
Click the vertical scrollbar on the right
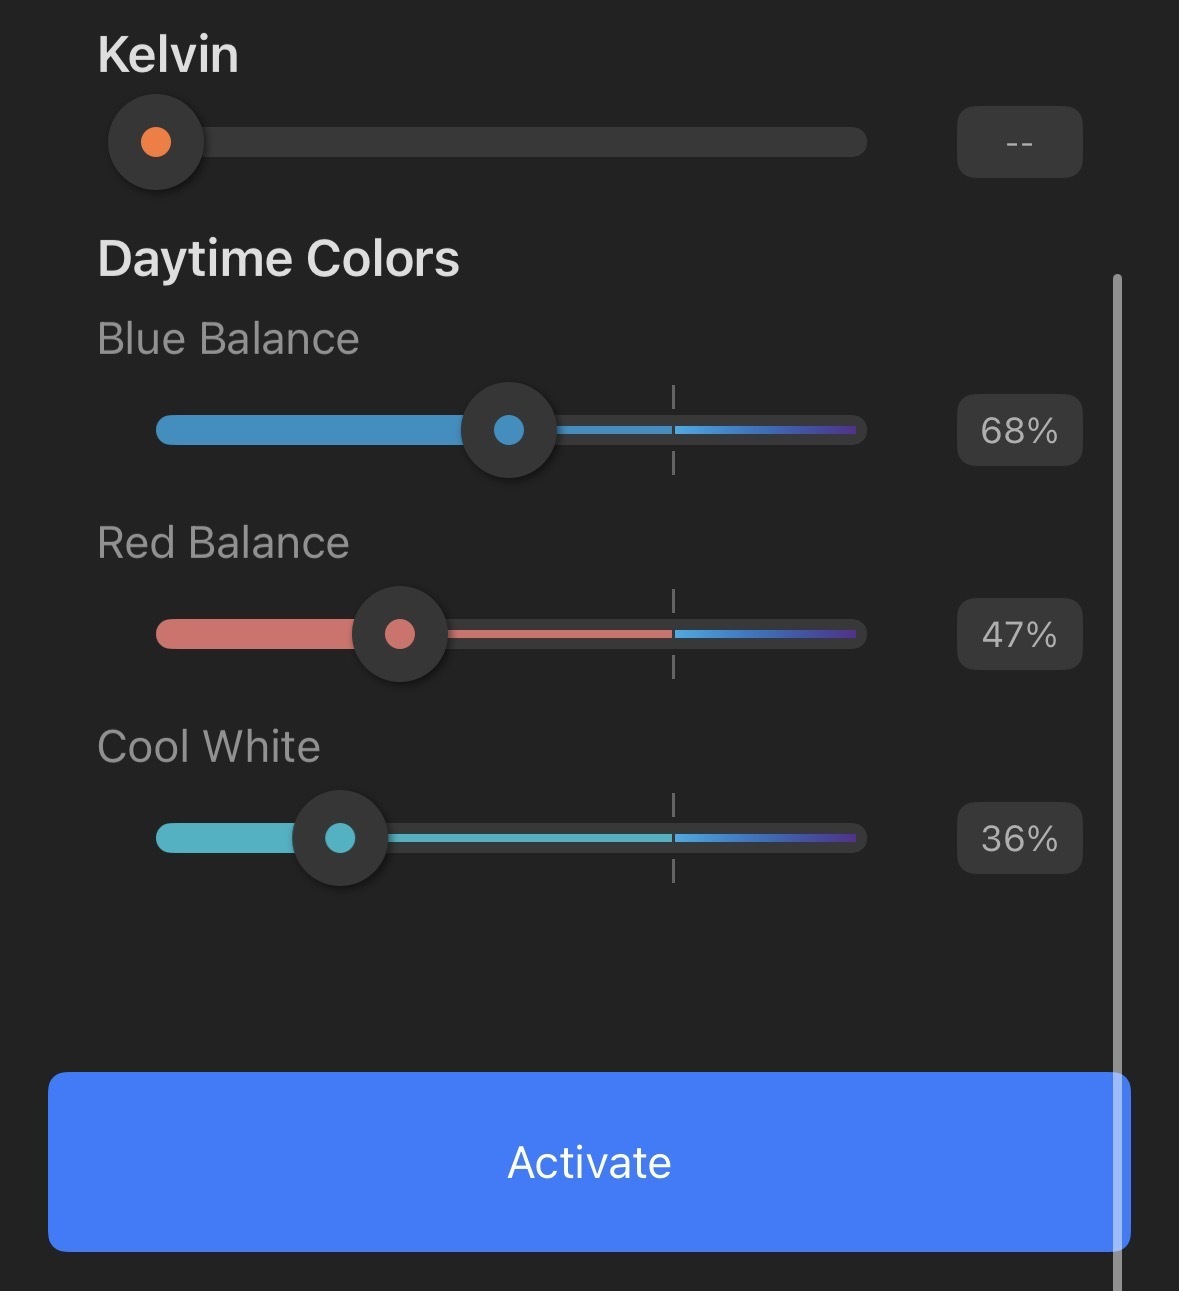coord(1117,782)
